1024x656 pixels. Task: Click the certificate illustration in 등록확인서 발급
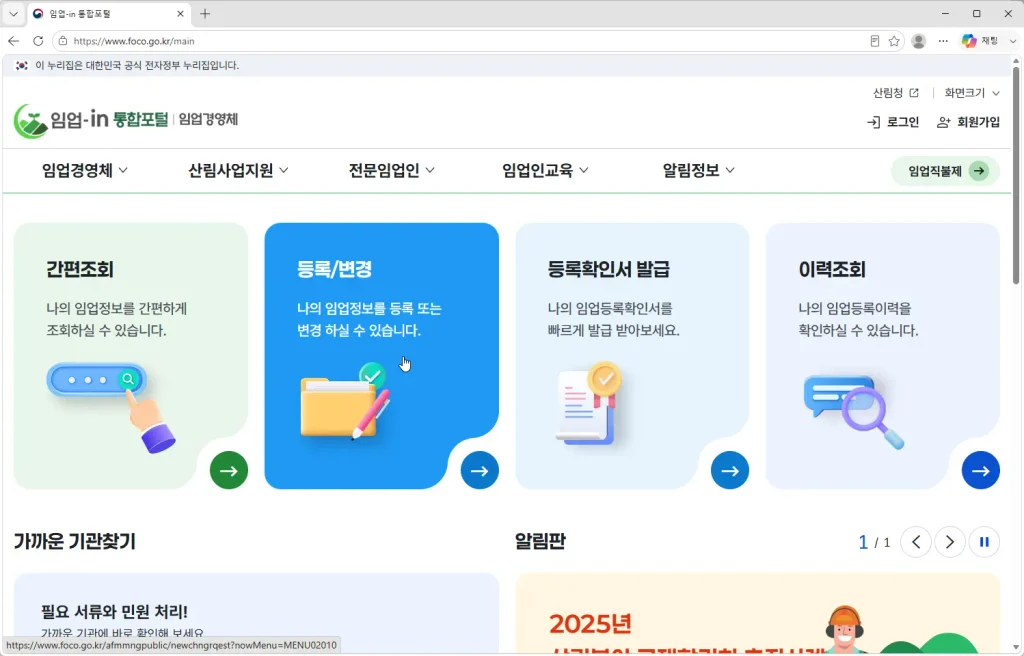tap(589, 404)
